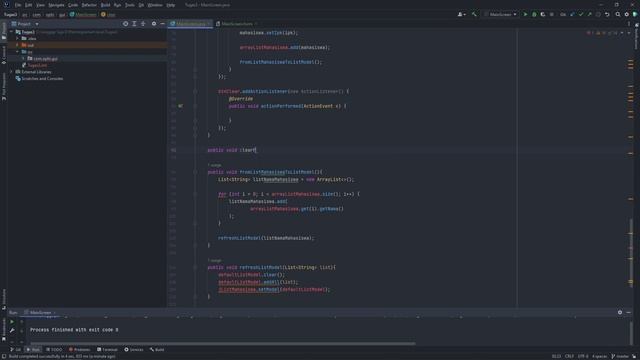Expand the .idea folder
The image size is (640, 360).
pos(18,38)
